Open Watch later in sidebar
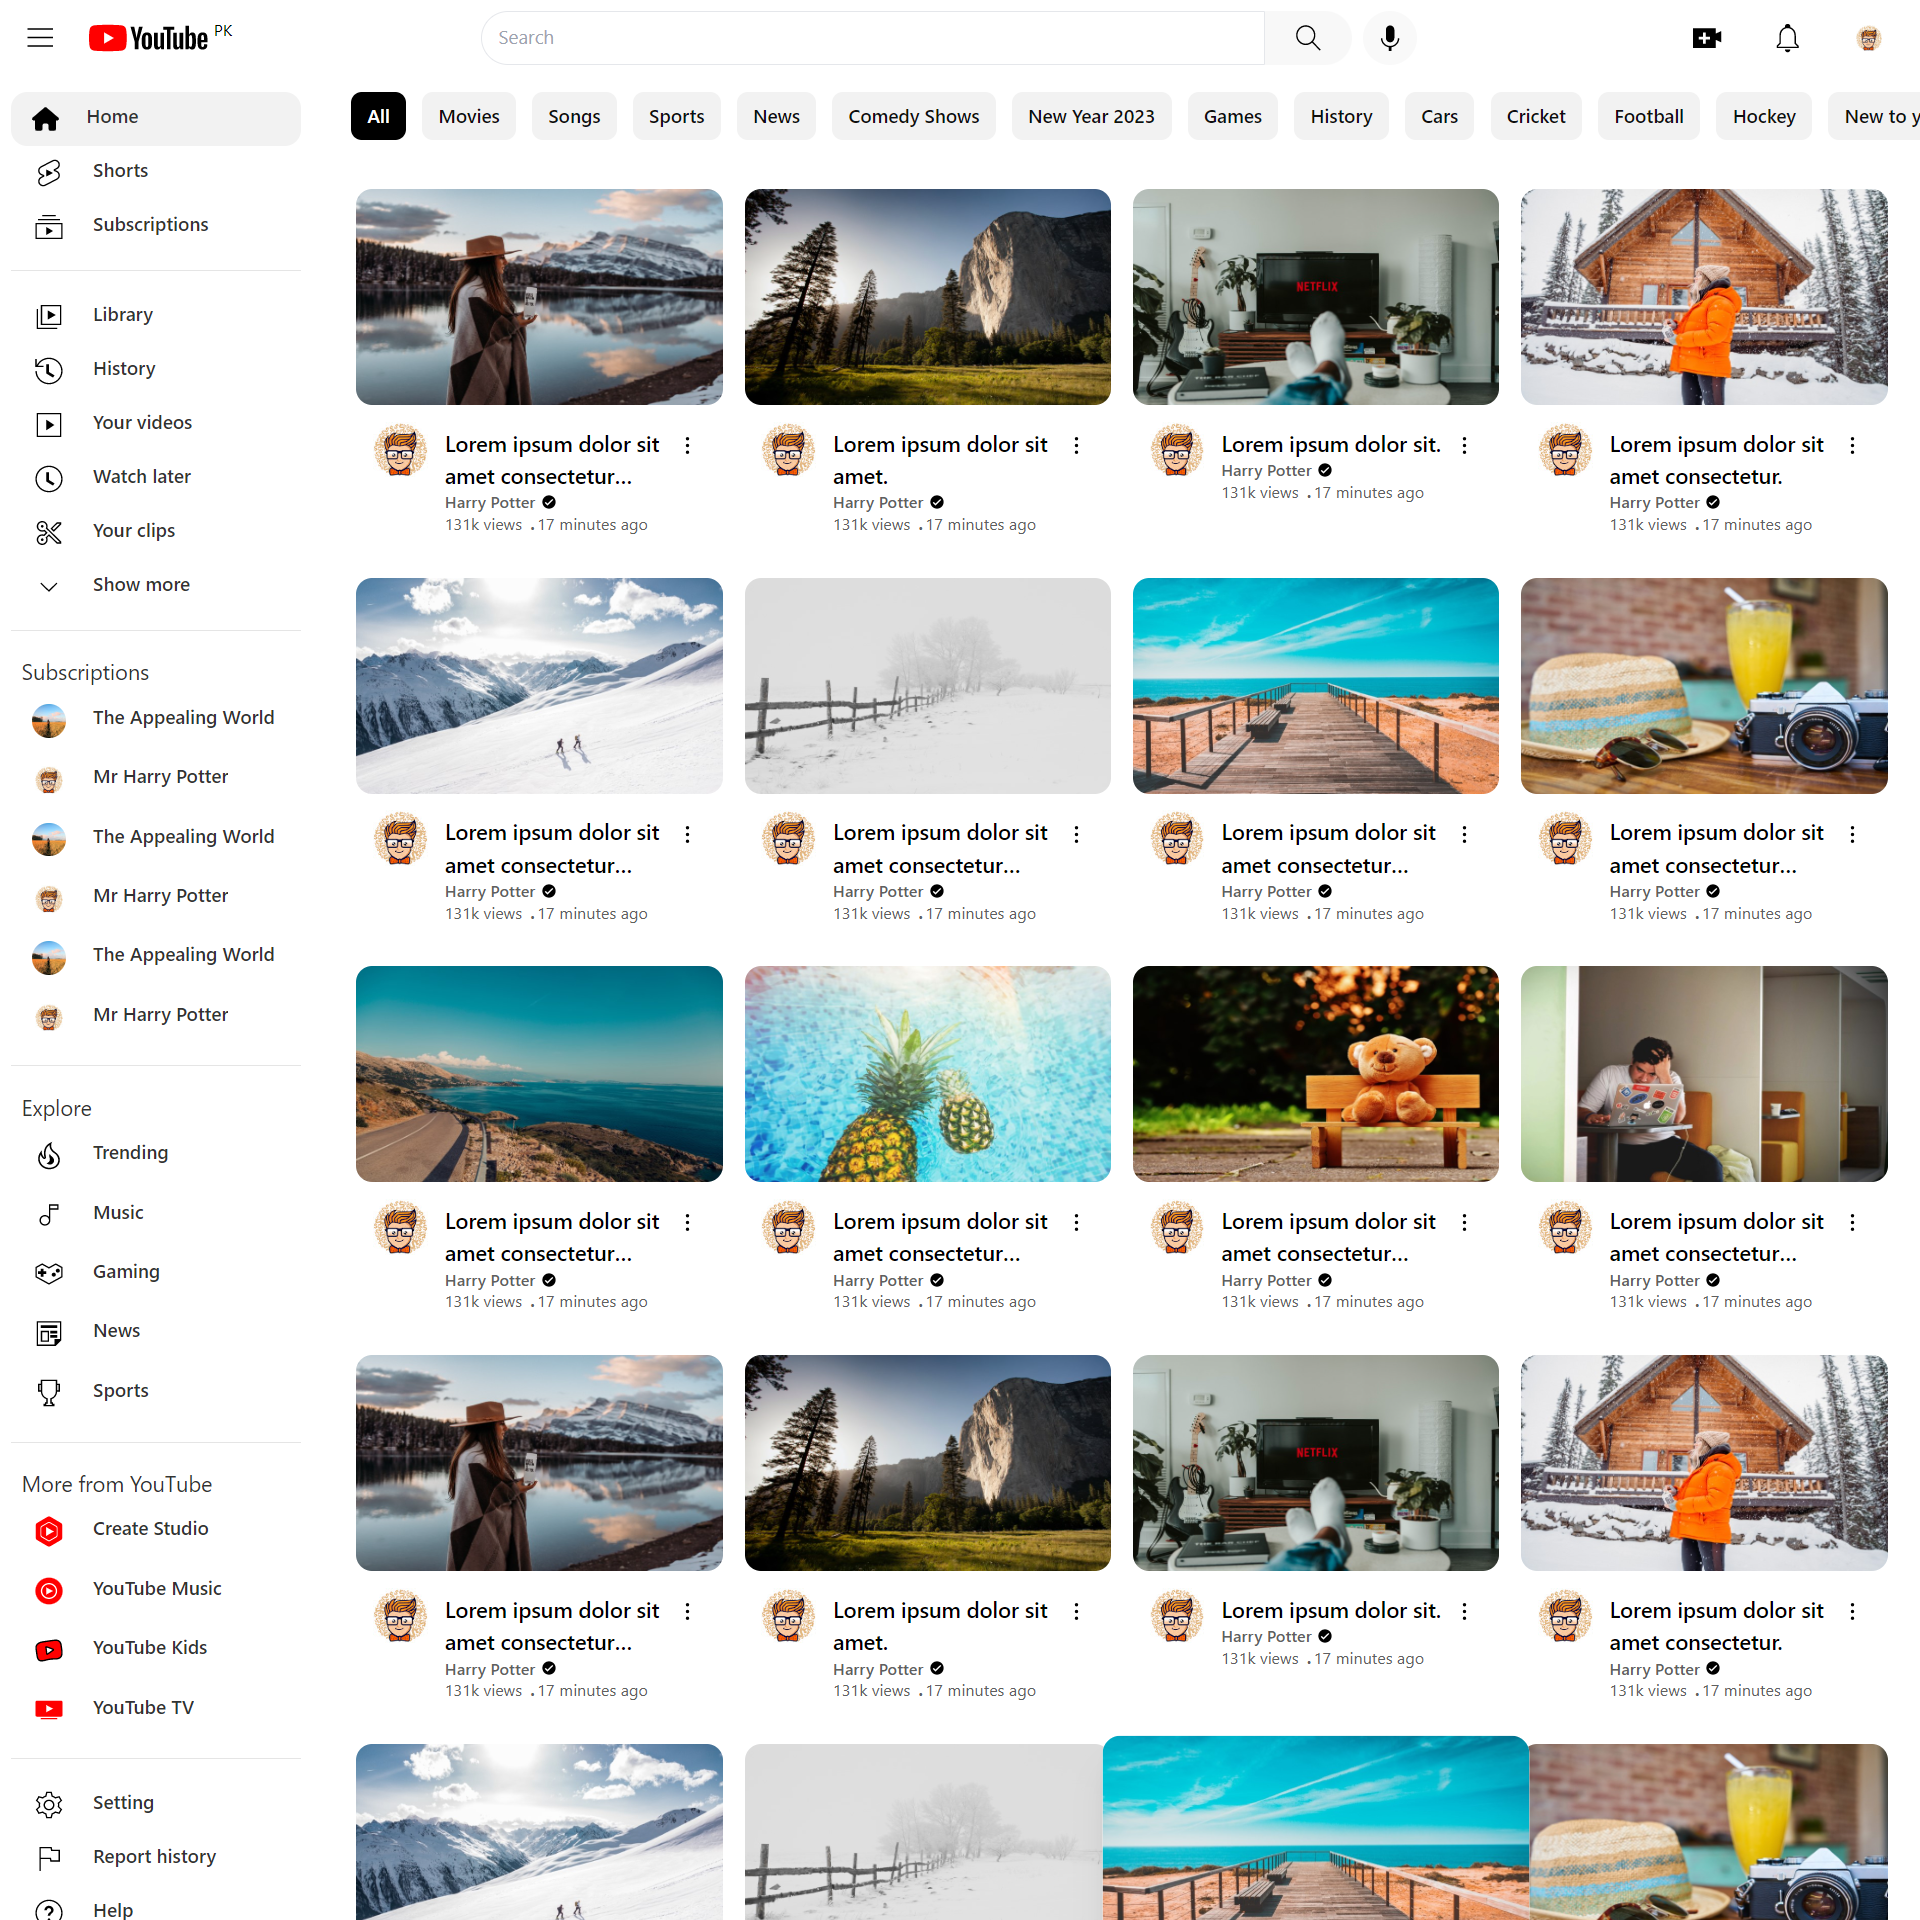This screenshot has height=1920, width=1920. [x=141, y=477]
